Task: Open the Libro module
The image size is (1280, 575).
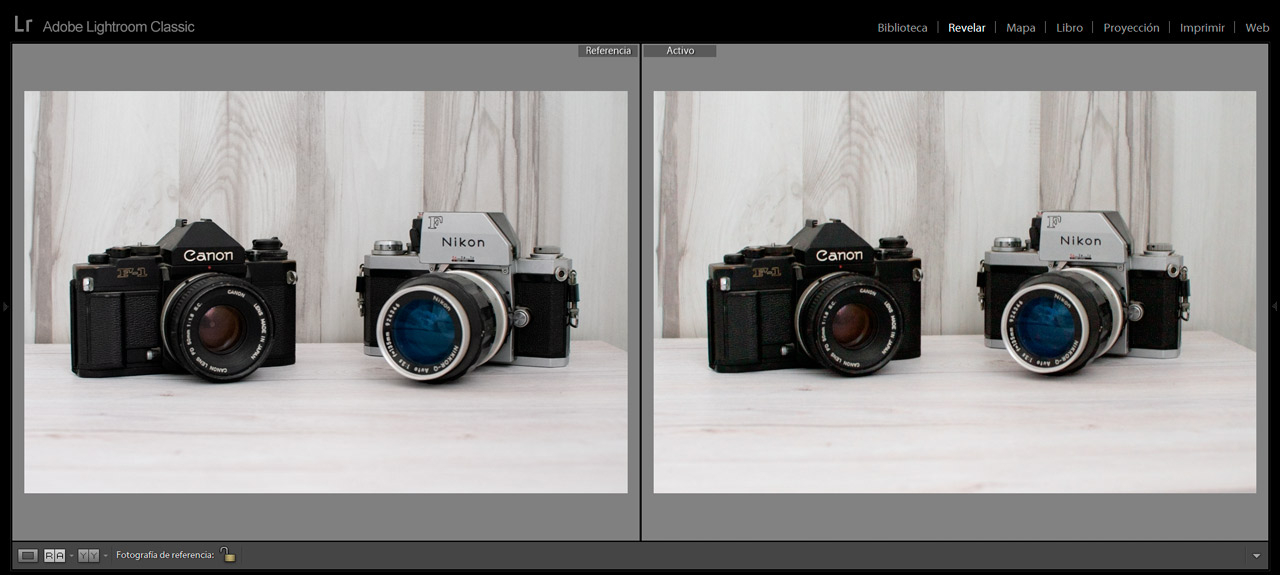Action: [x=1069, y=28]
